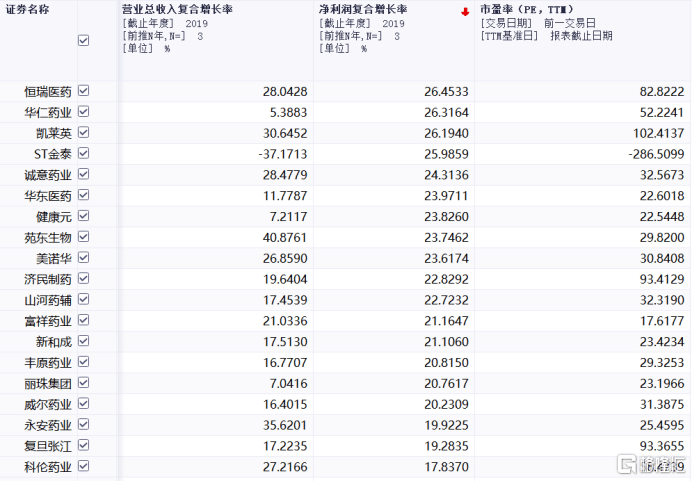This screenshot has height=481, width=692.
Task: Uncheck the checkbox for 复旦张江
Action: (83, 445)
